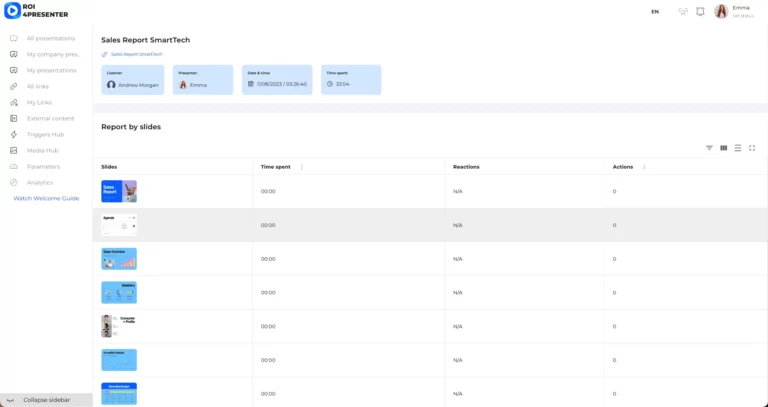Open Emma's profile avatar

pyautogui.click(x=721, y=11)
